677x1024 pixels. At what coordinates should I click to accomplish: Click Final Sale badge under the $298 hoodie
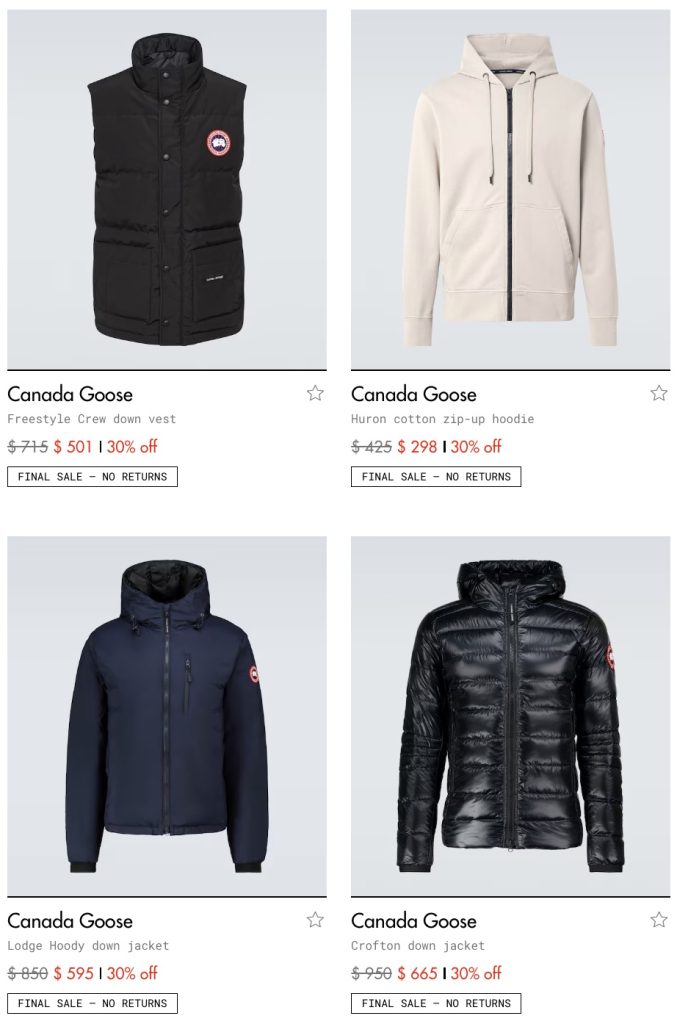click(x=436, y=477)
